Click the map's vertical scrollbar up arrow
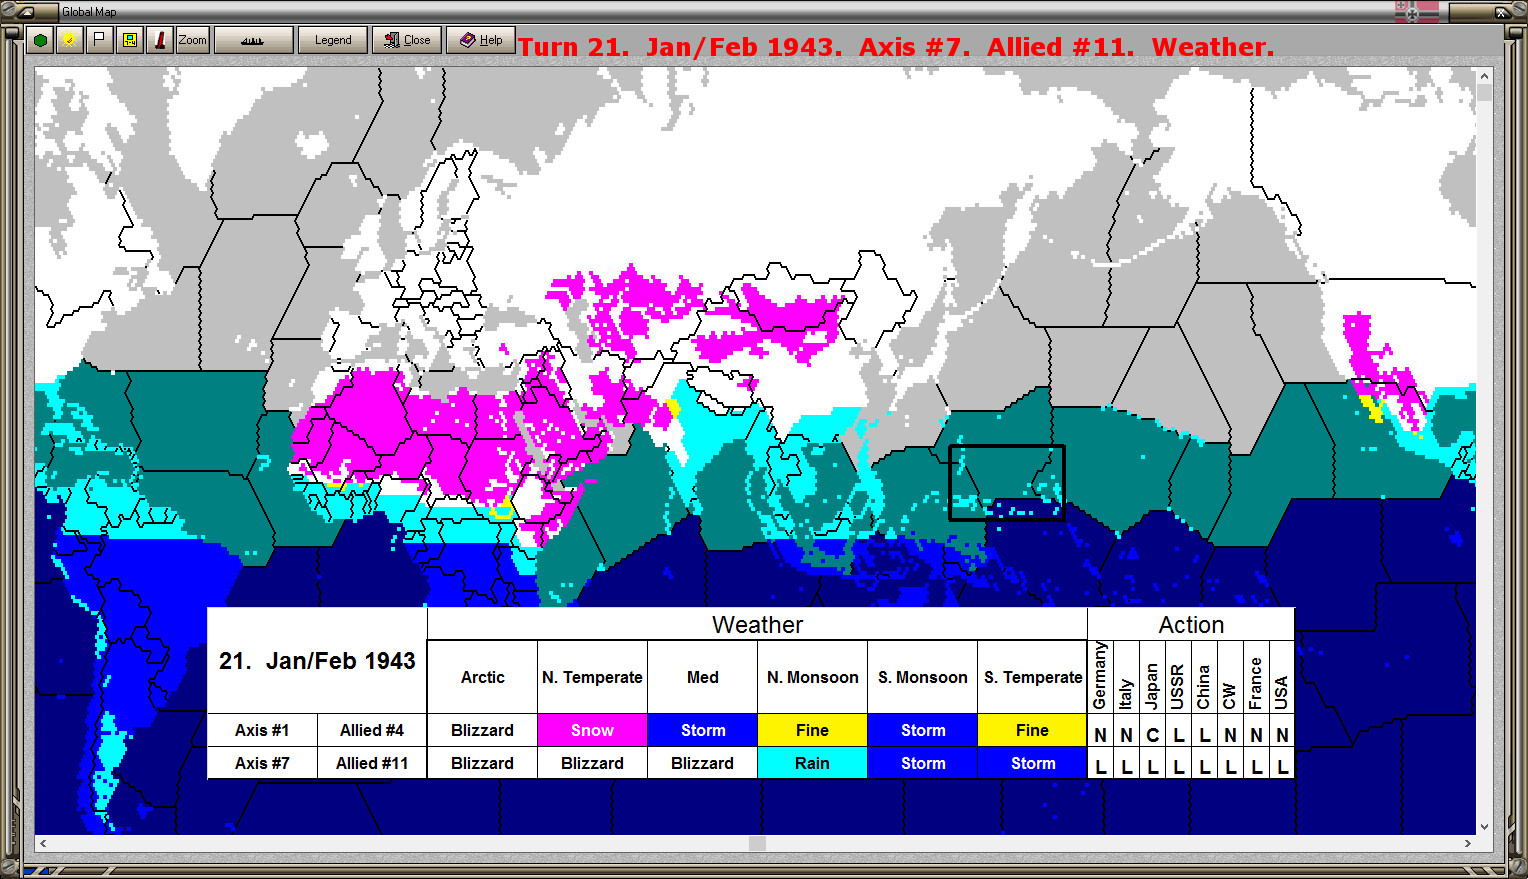 pyautogui.click(x=1484, y=76)
